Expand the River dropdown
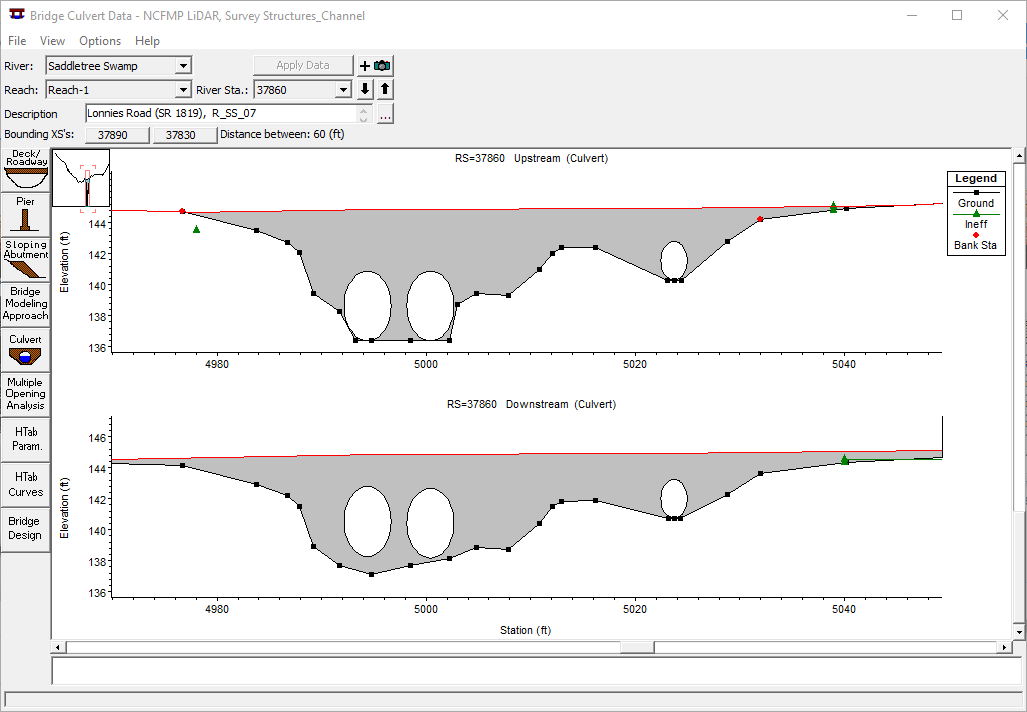The image size is (1027, 712). point(183,66)
